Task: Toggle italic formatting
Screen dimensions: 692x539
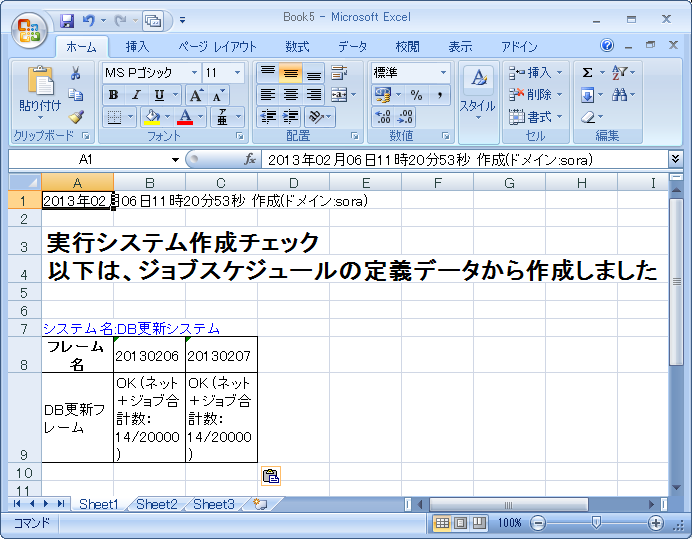Action: (136, 94)
